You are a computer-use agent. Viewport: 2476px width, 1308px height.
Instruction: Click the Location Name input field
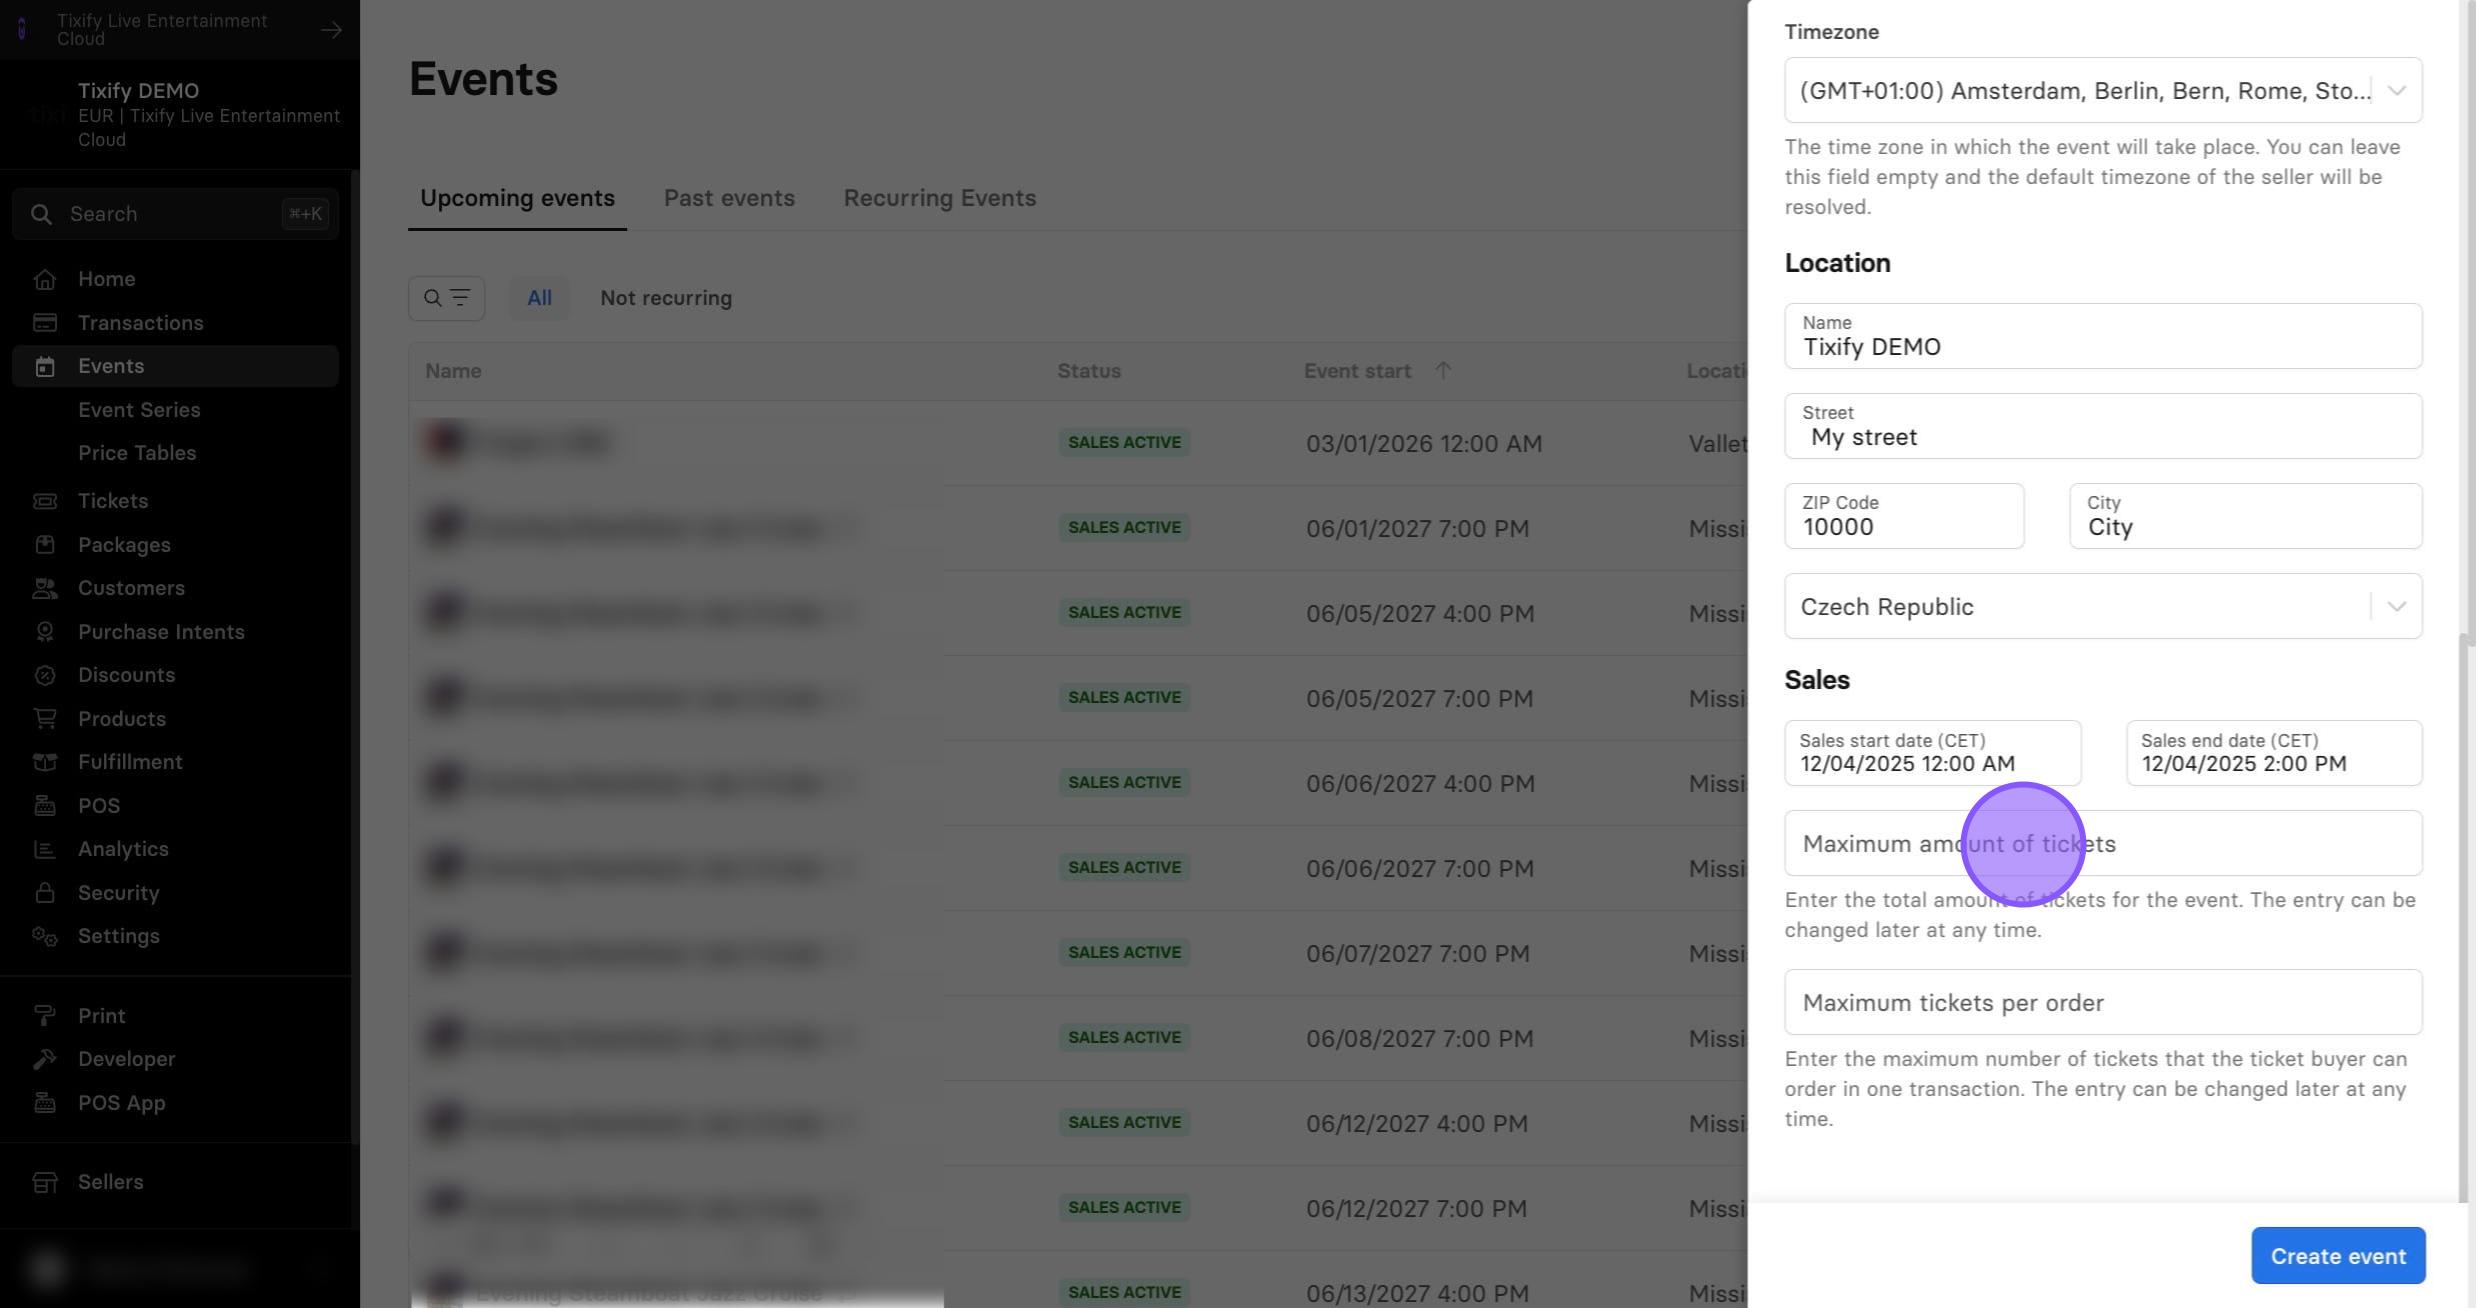2102,336
